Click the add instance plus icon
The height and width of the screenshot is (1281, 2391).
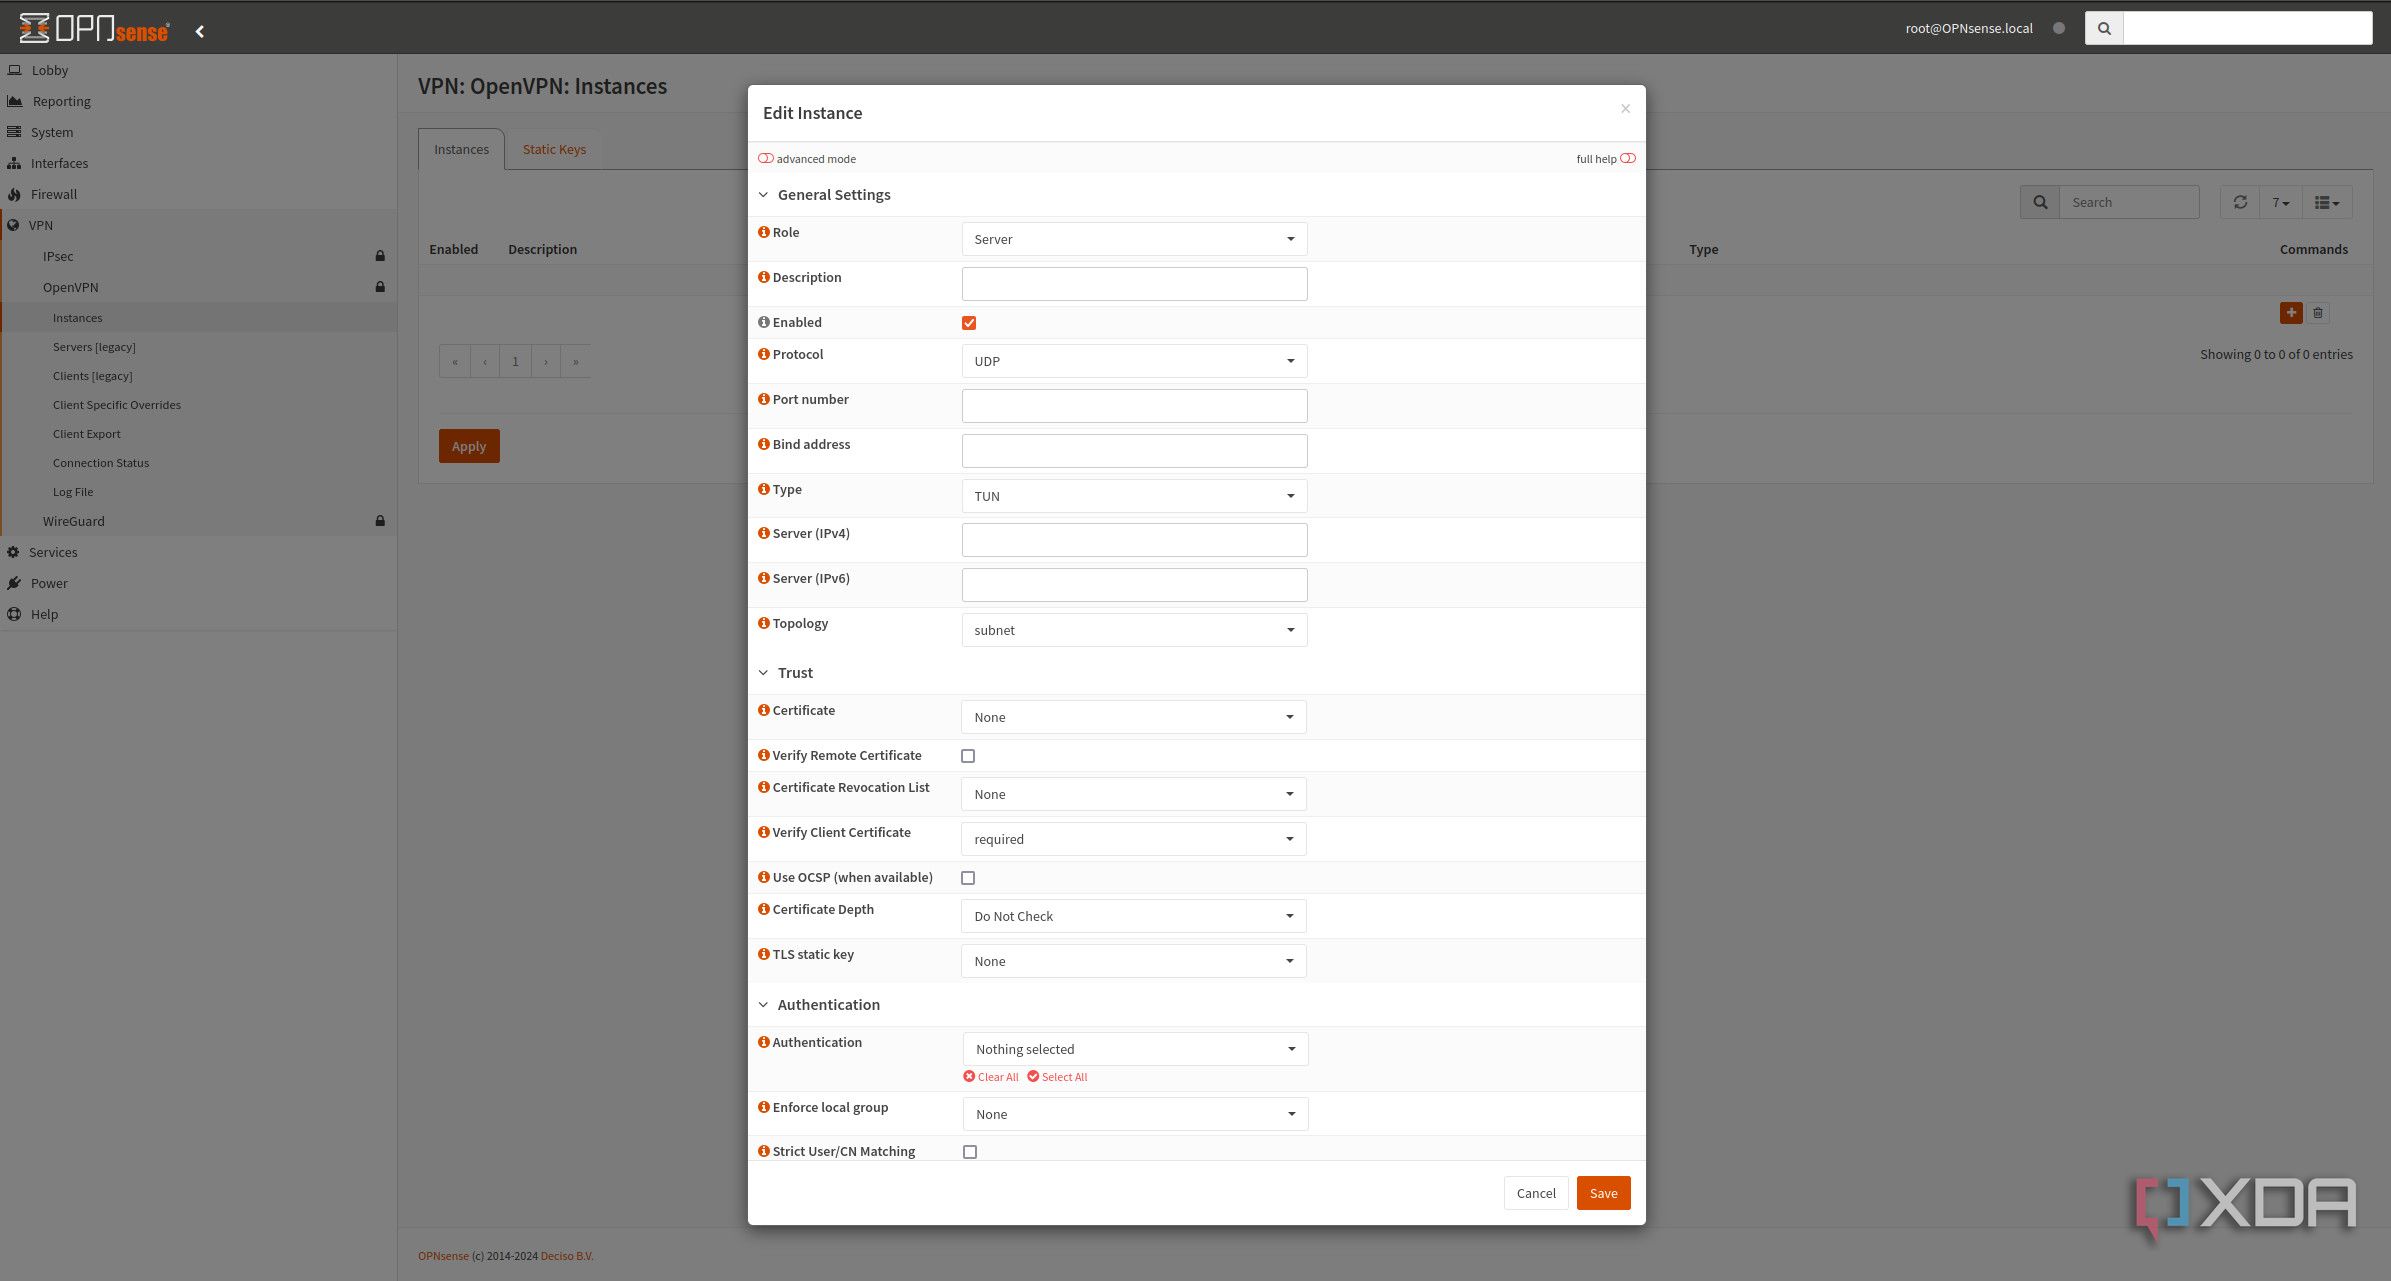tap(2291, 313)
